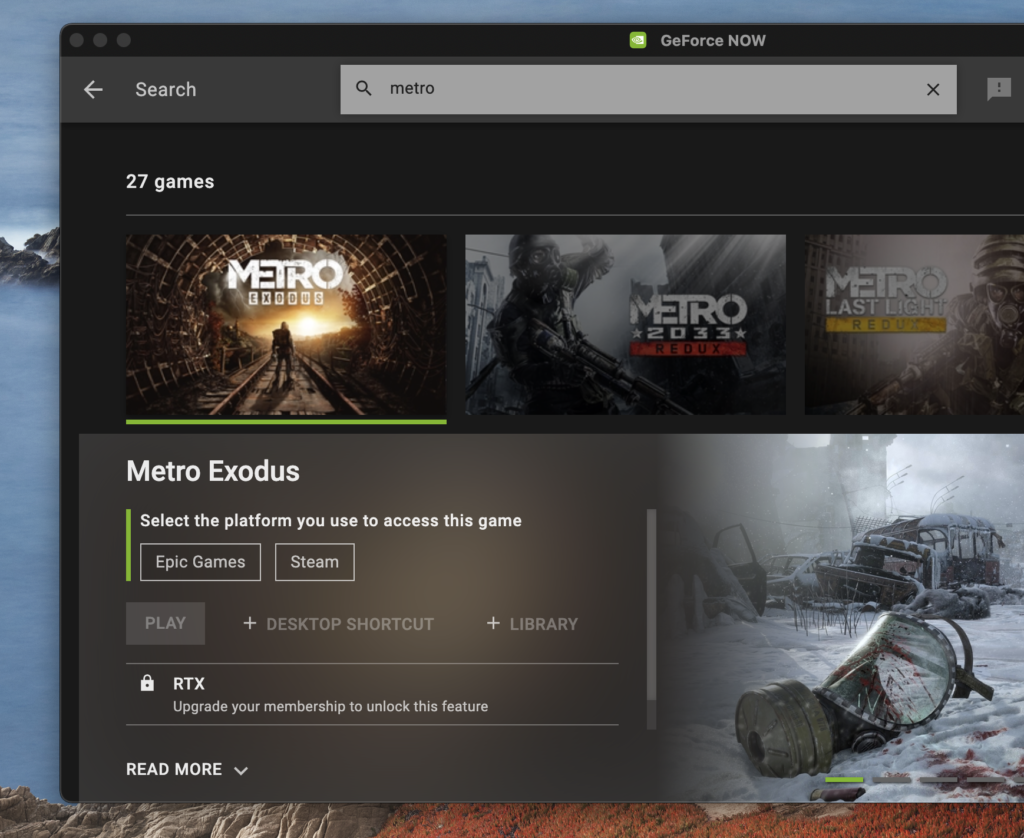This screenshot has width=1024, height=838.
Task: Click the window close traffic light
Action: coord(76,40)
